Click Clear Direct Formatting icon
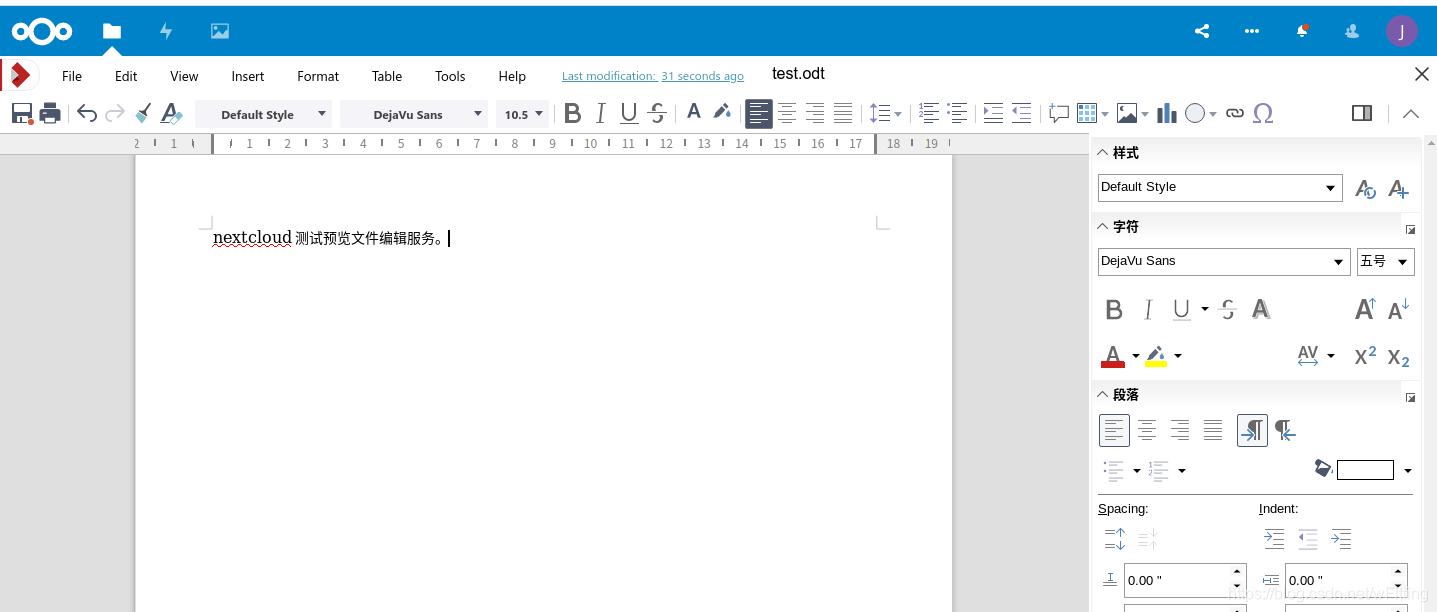1437x612 pixels. point(172,114)
